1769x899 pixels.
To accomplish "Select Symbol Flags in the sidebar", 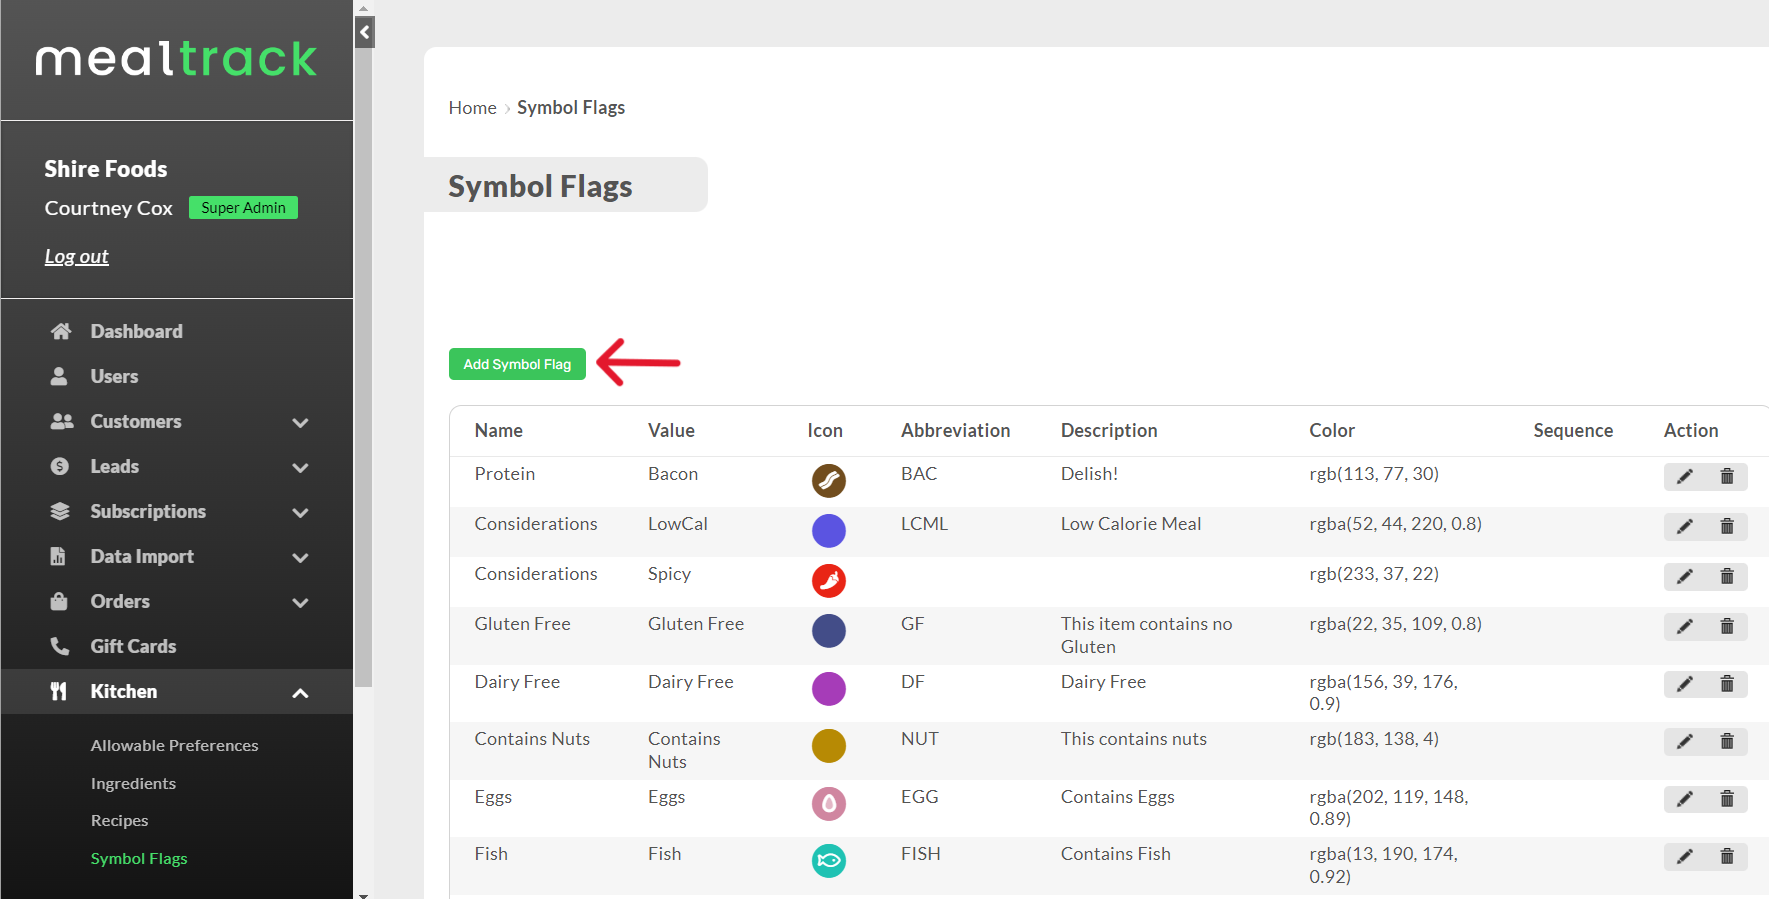I will (x=139, y=859).
